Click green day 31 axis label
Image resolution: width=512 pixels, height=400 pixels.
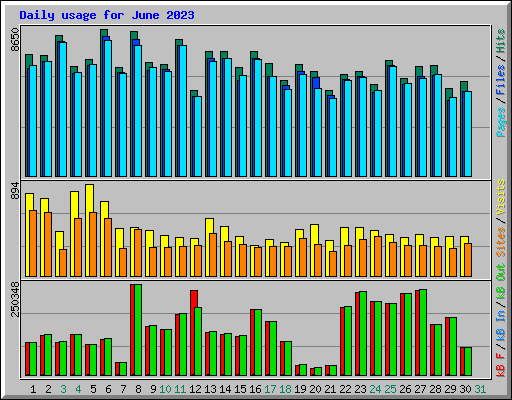480,389
